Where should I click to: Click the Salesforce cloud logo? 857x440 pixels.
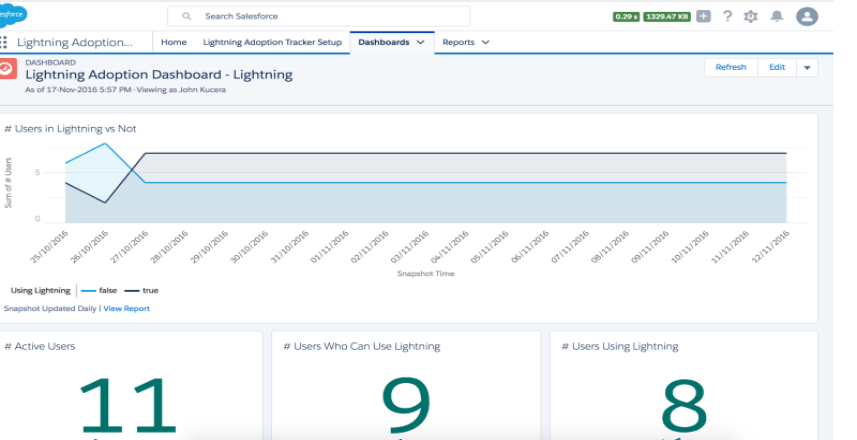point(12,15)
